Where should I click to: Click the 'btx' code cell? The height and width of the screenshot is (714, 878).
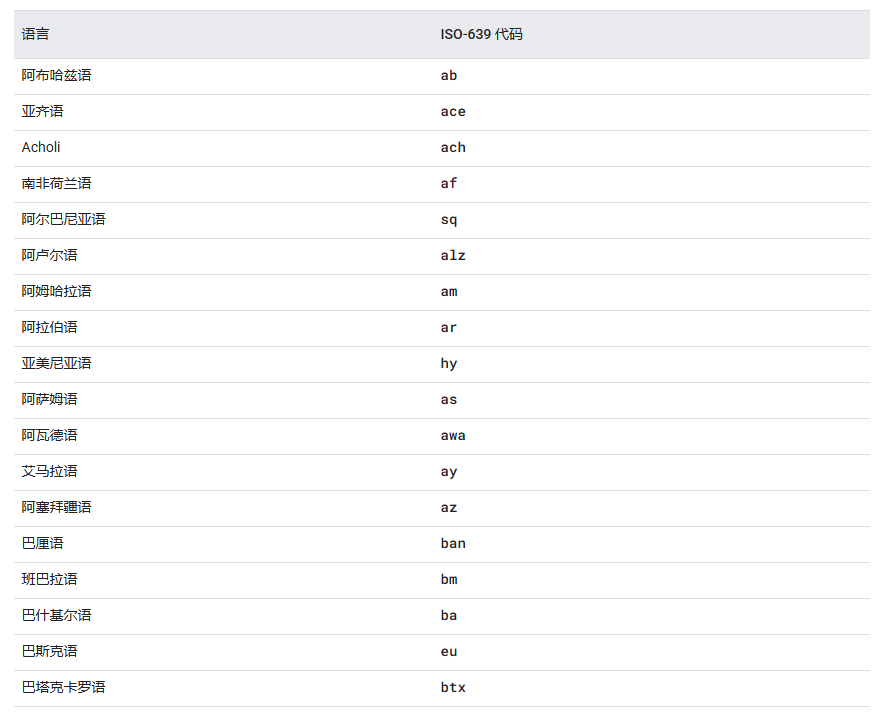click(x=453, y=687)
